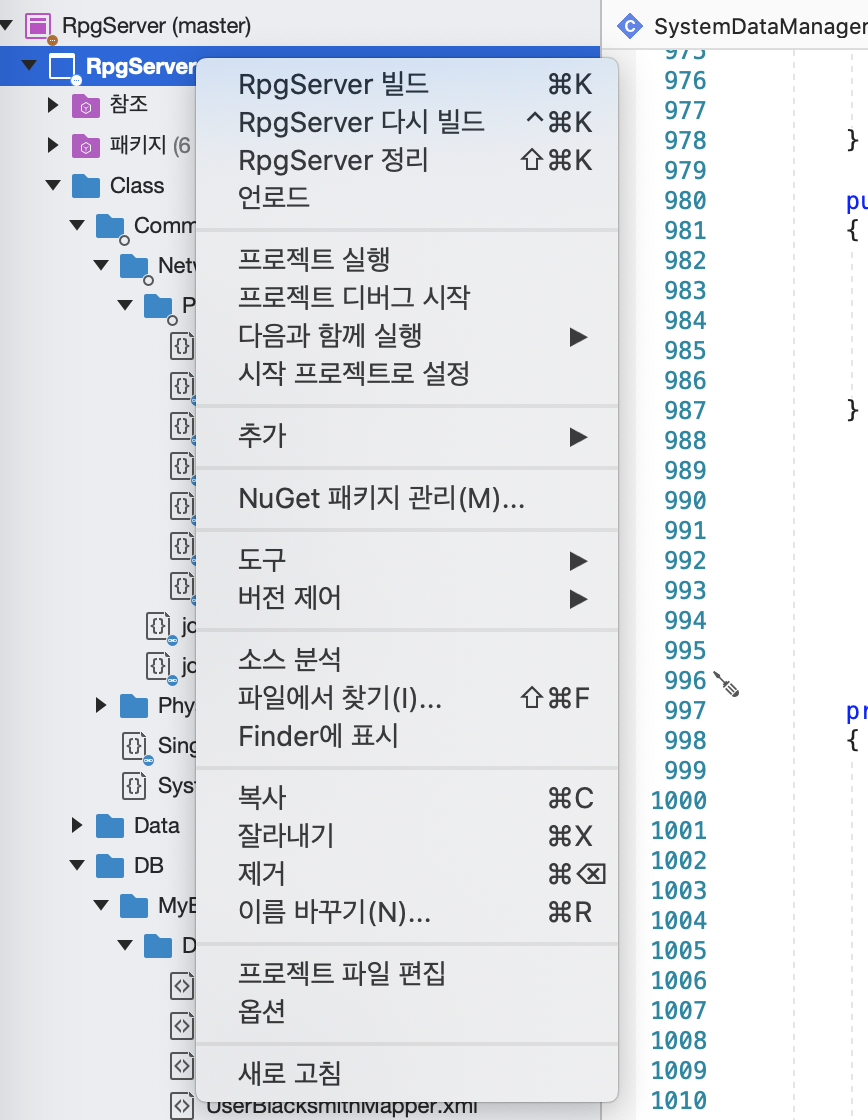
Task: Collapse the Class folder
Action: point(53,186)
